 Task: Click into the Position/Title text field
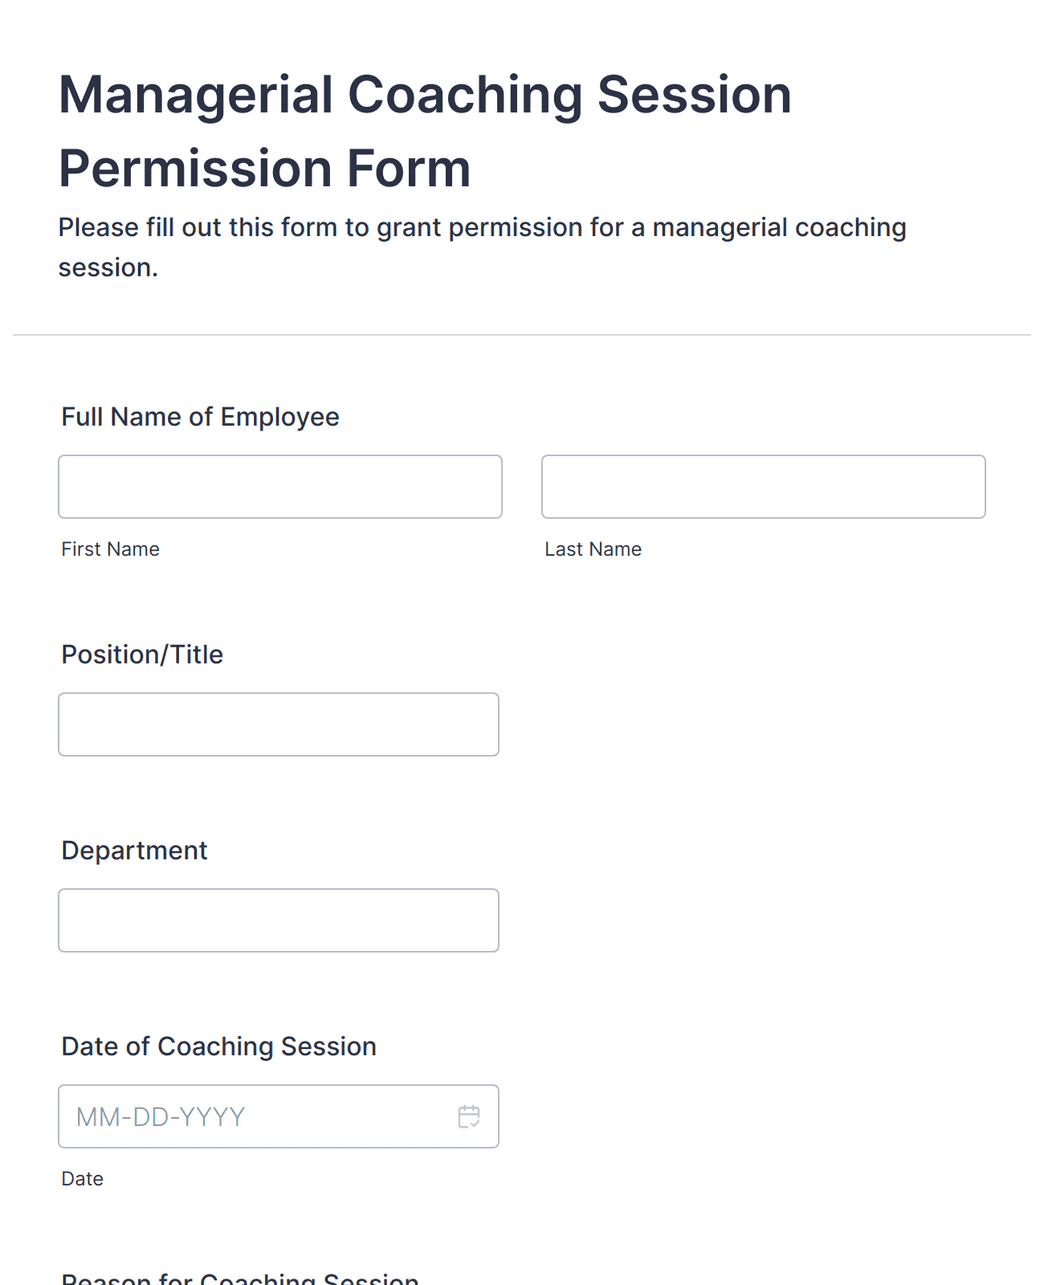(278, 724)
